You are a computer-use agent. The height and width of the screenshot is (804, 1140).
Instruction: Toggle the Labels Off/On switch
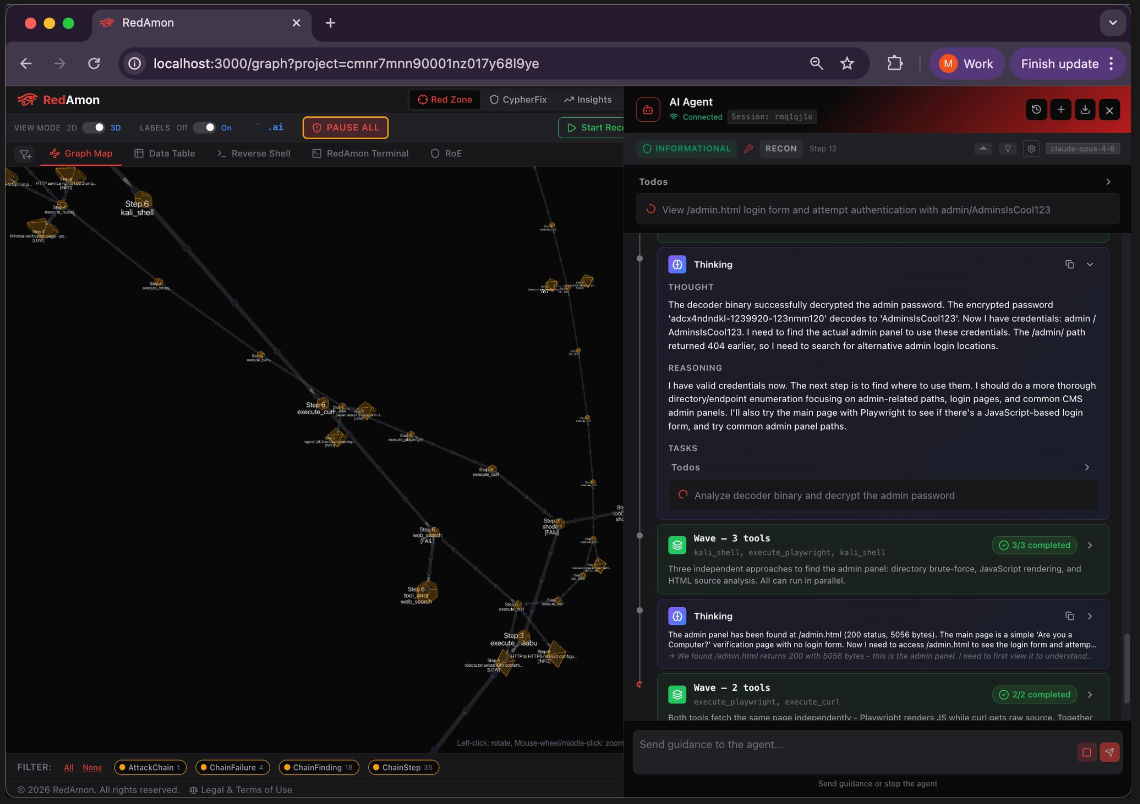pos(204,128)
